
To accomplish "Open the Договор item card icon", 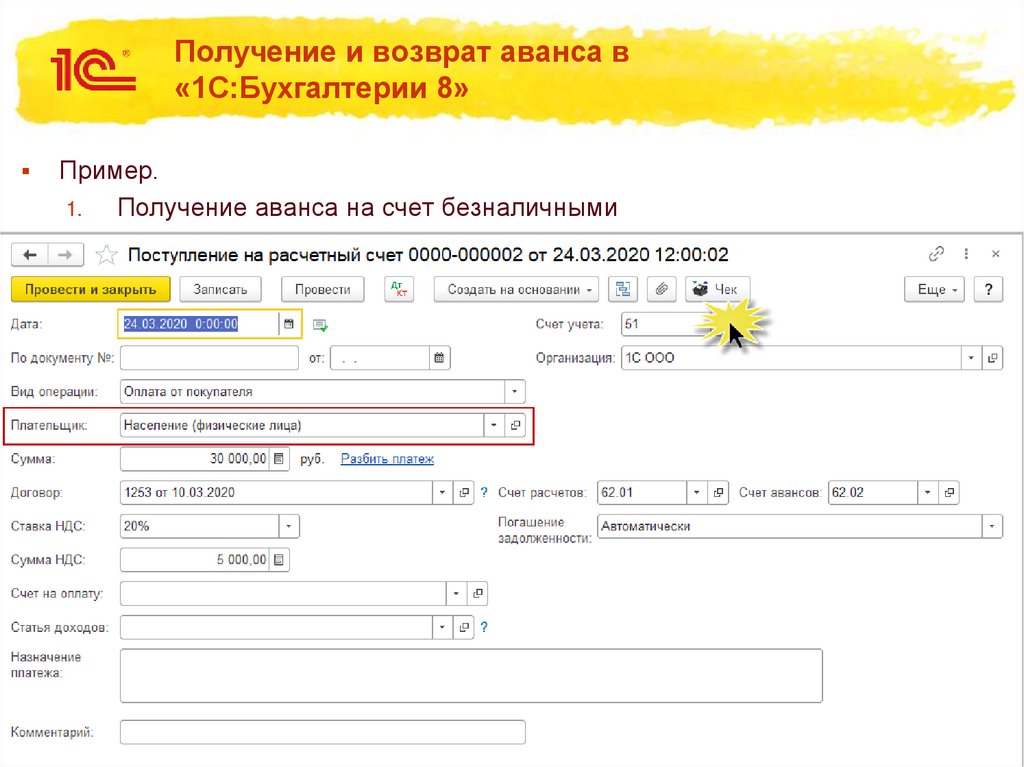I will coord(464,493).
